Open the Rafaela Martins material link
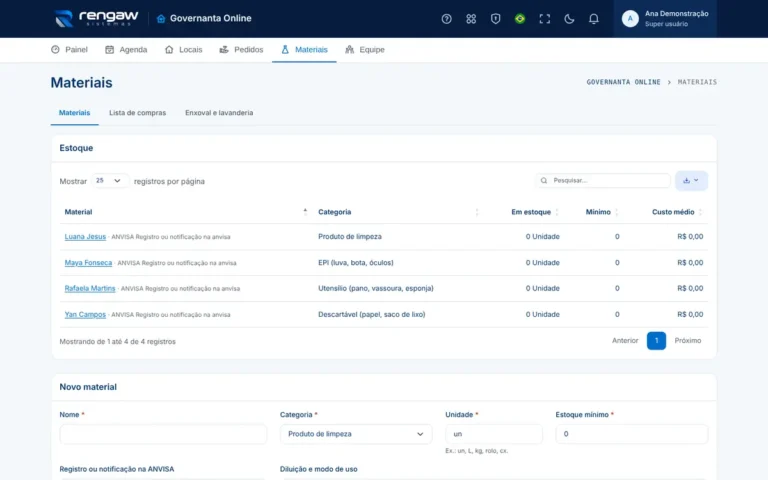Viewport: 768px width, 480px height. click(x=90, y=288)
